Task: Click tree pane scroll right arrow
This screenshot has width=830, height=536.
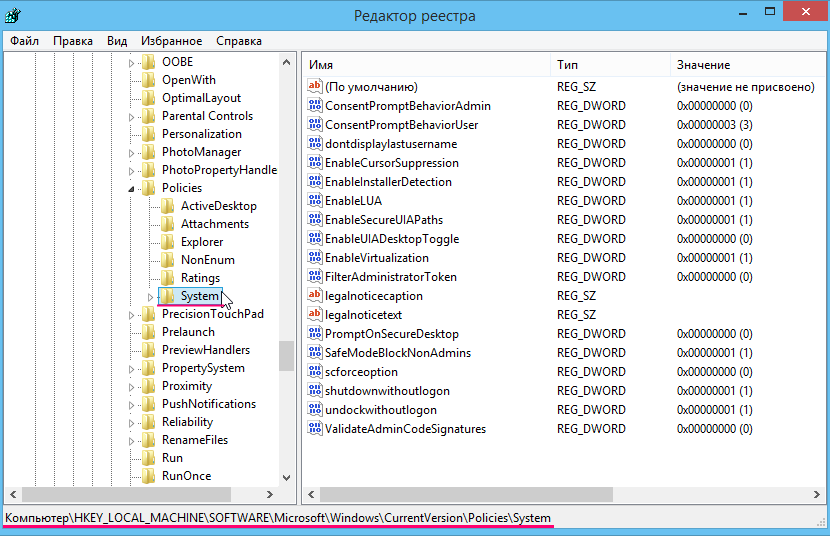Action: coord(270,494)
